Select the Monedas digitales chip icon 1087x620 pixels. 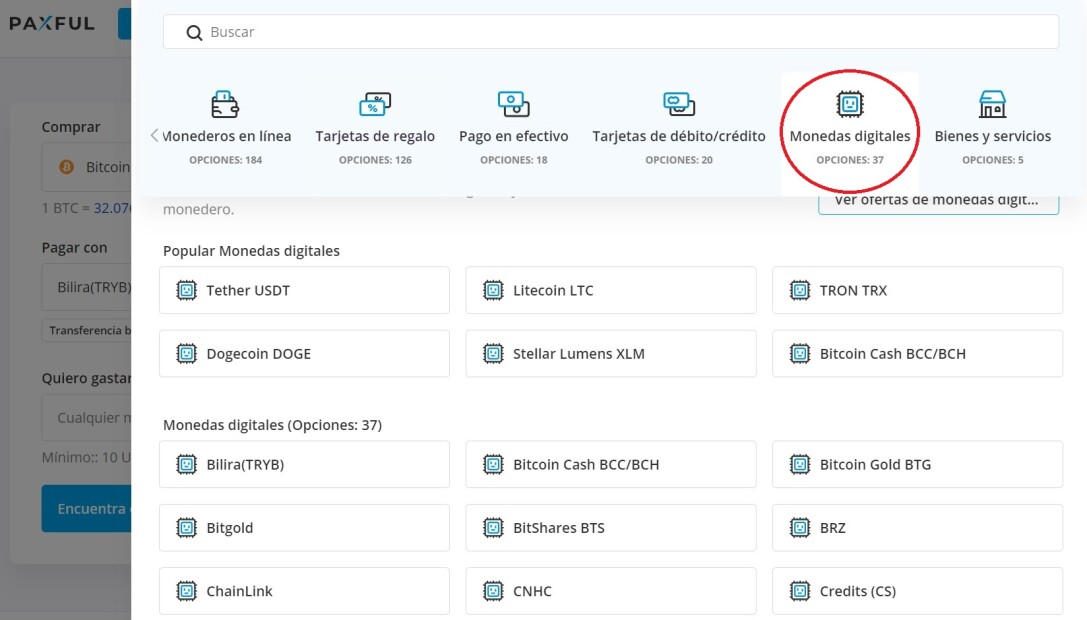(x=850, y=104)
